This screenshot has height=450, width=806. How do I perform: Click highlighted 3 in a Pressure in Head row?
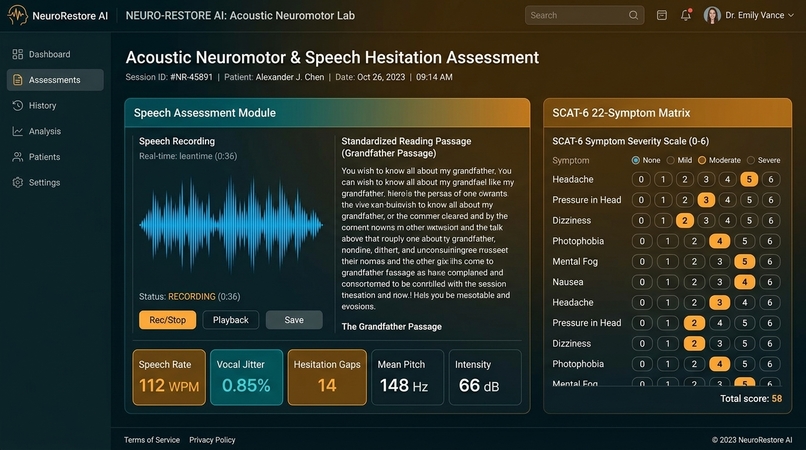pyautogui.click(x=706, y=200)
